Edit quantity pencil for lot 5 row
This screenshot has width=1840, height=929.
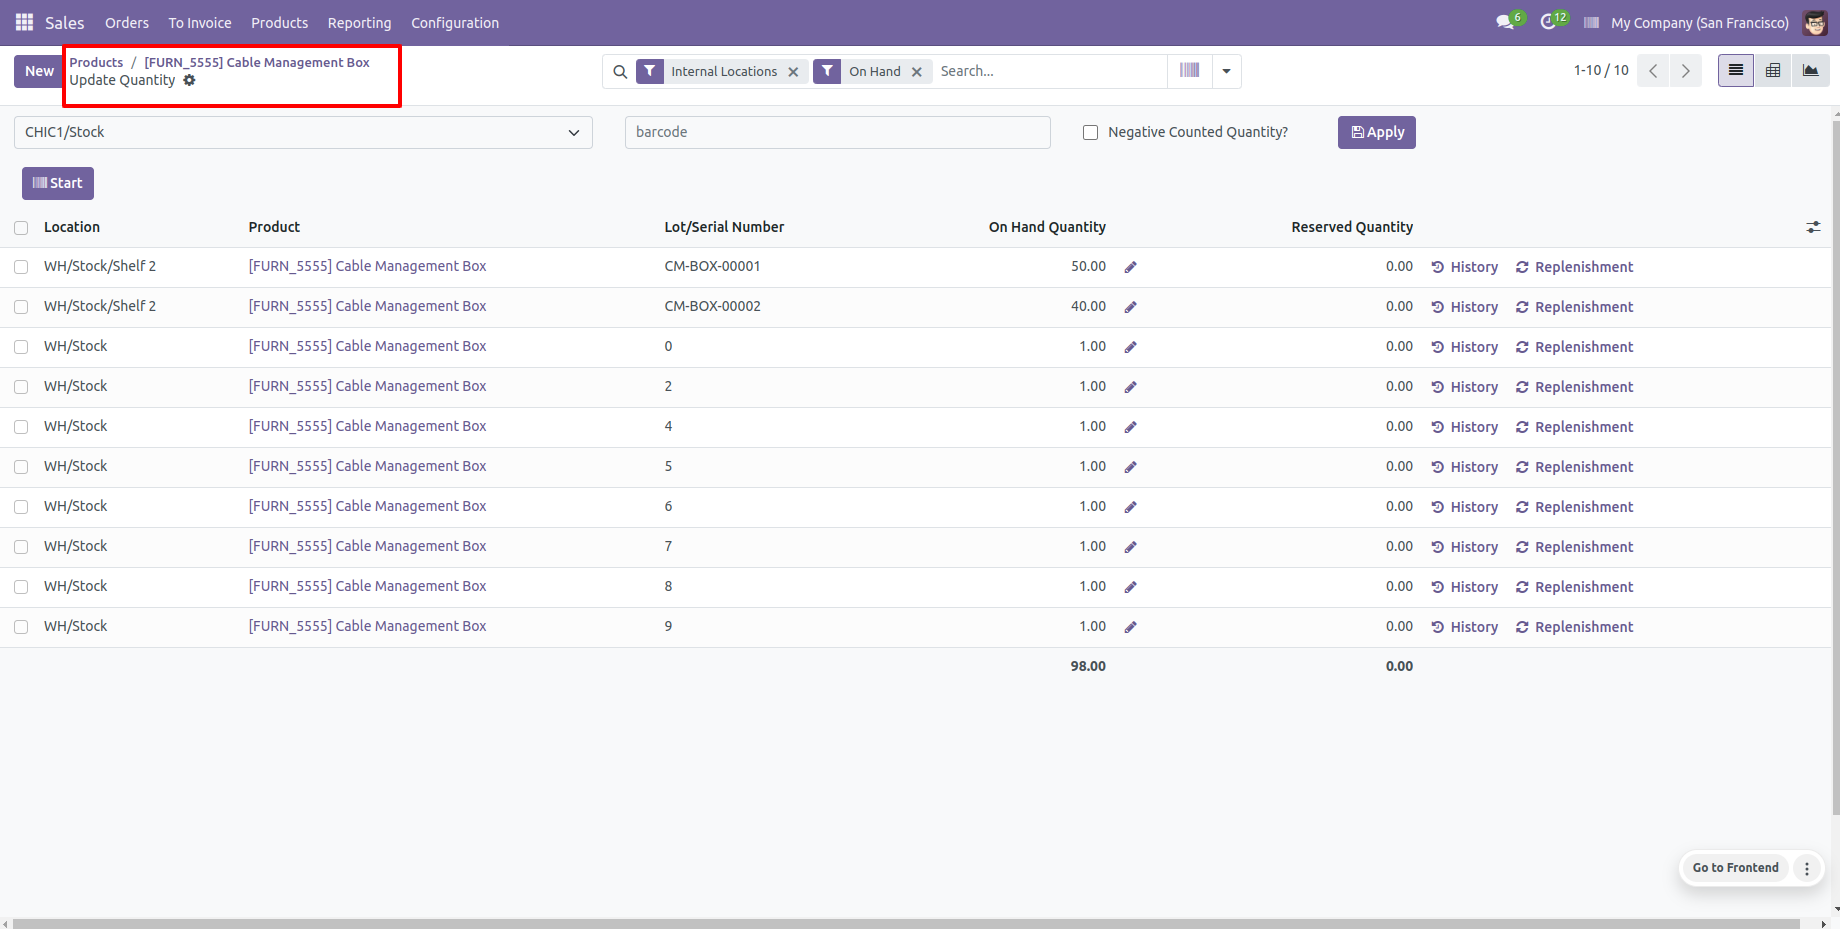point(1130,467)
